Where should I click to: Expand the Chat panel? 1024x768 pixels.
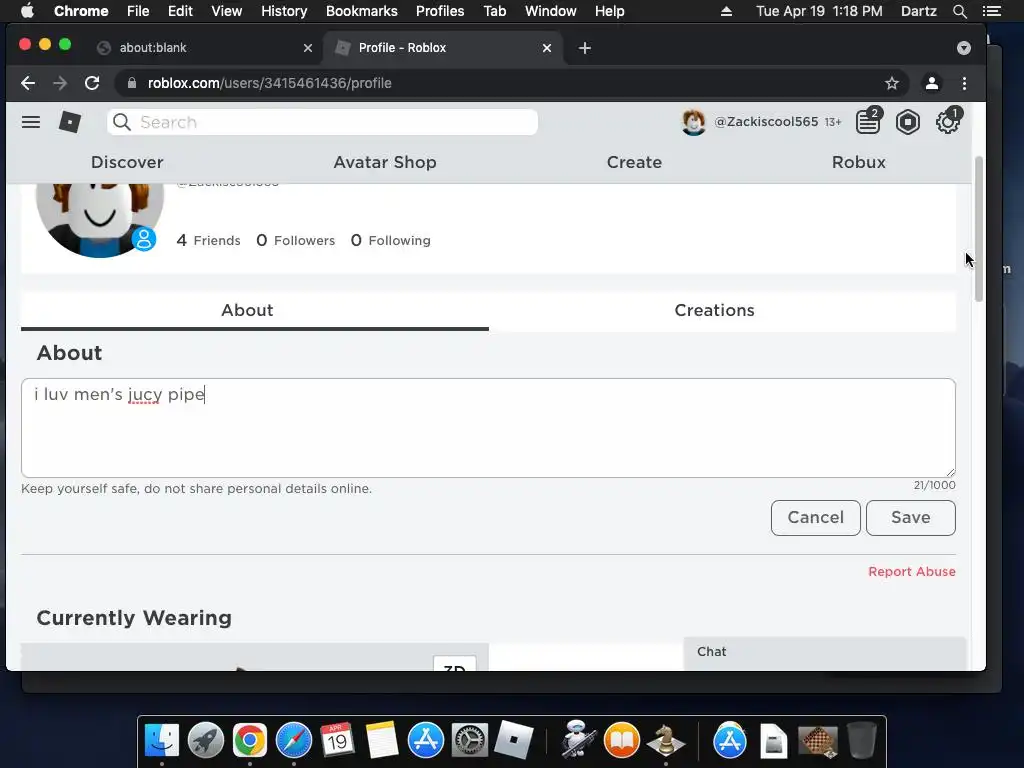pyautogui.click(x=825, y=652)
